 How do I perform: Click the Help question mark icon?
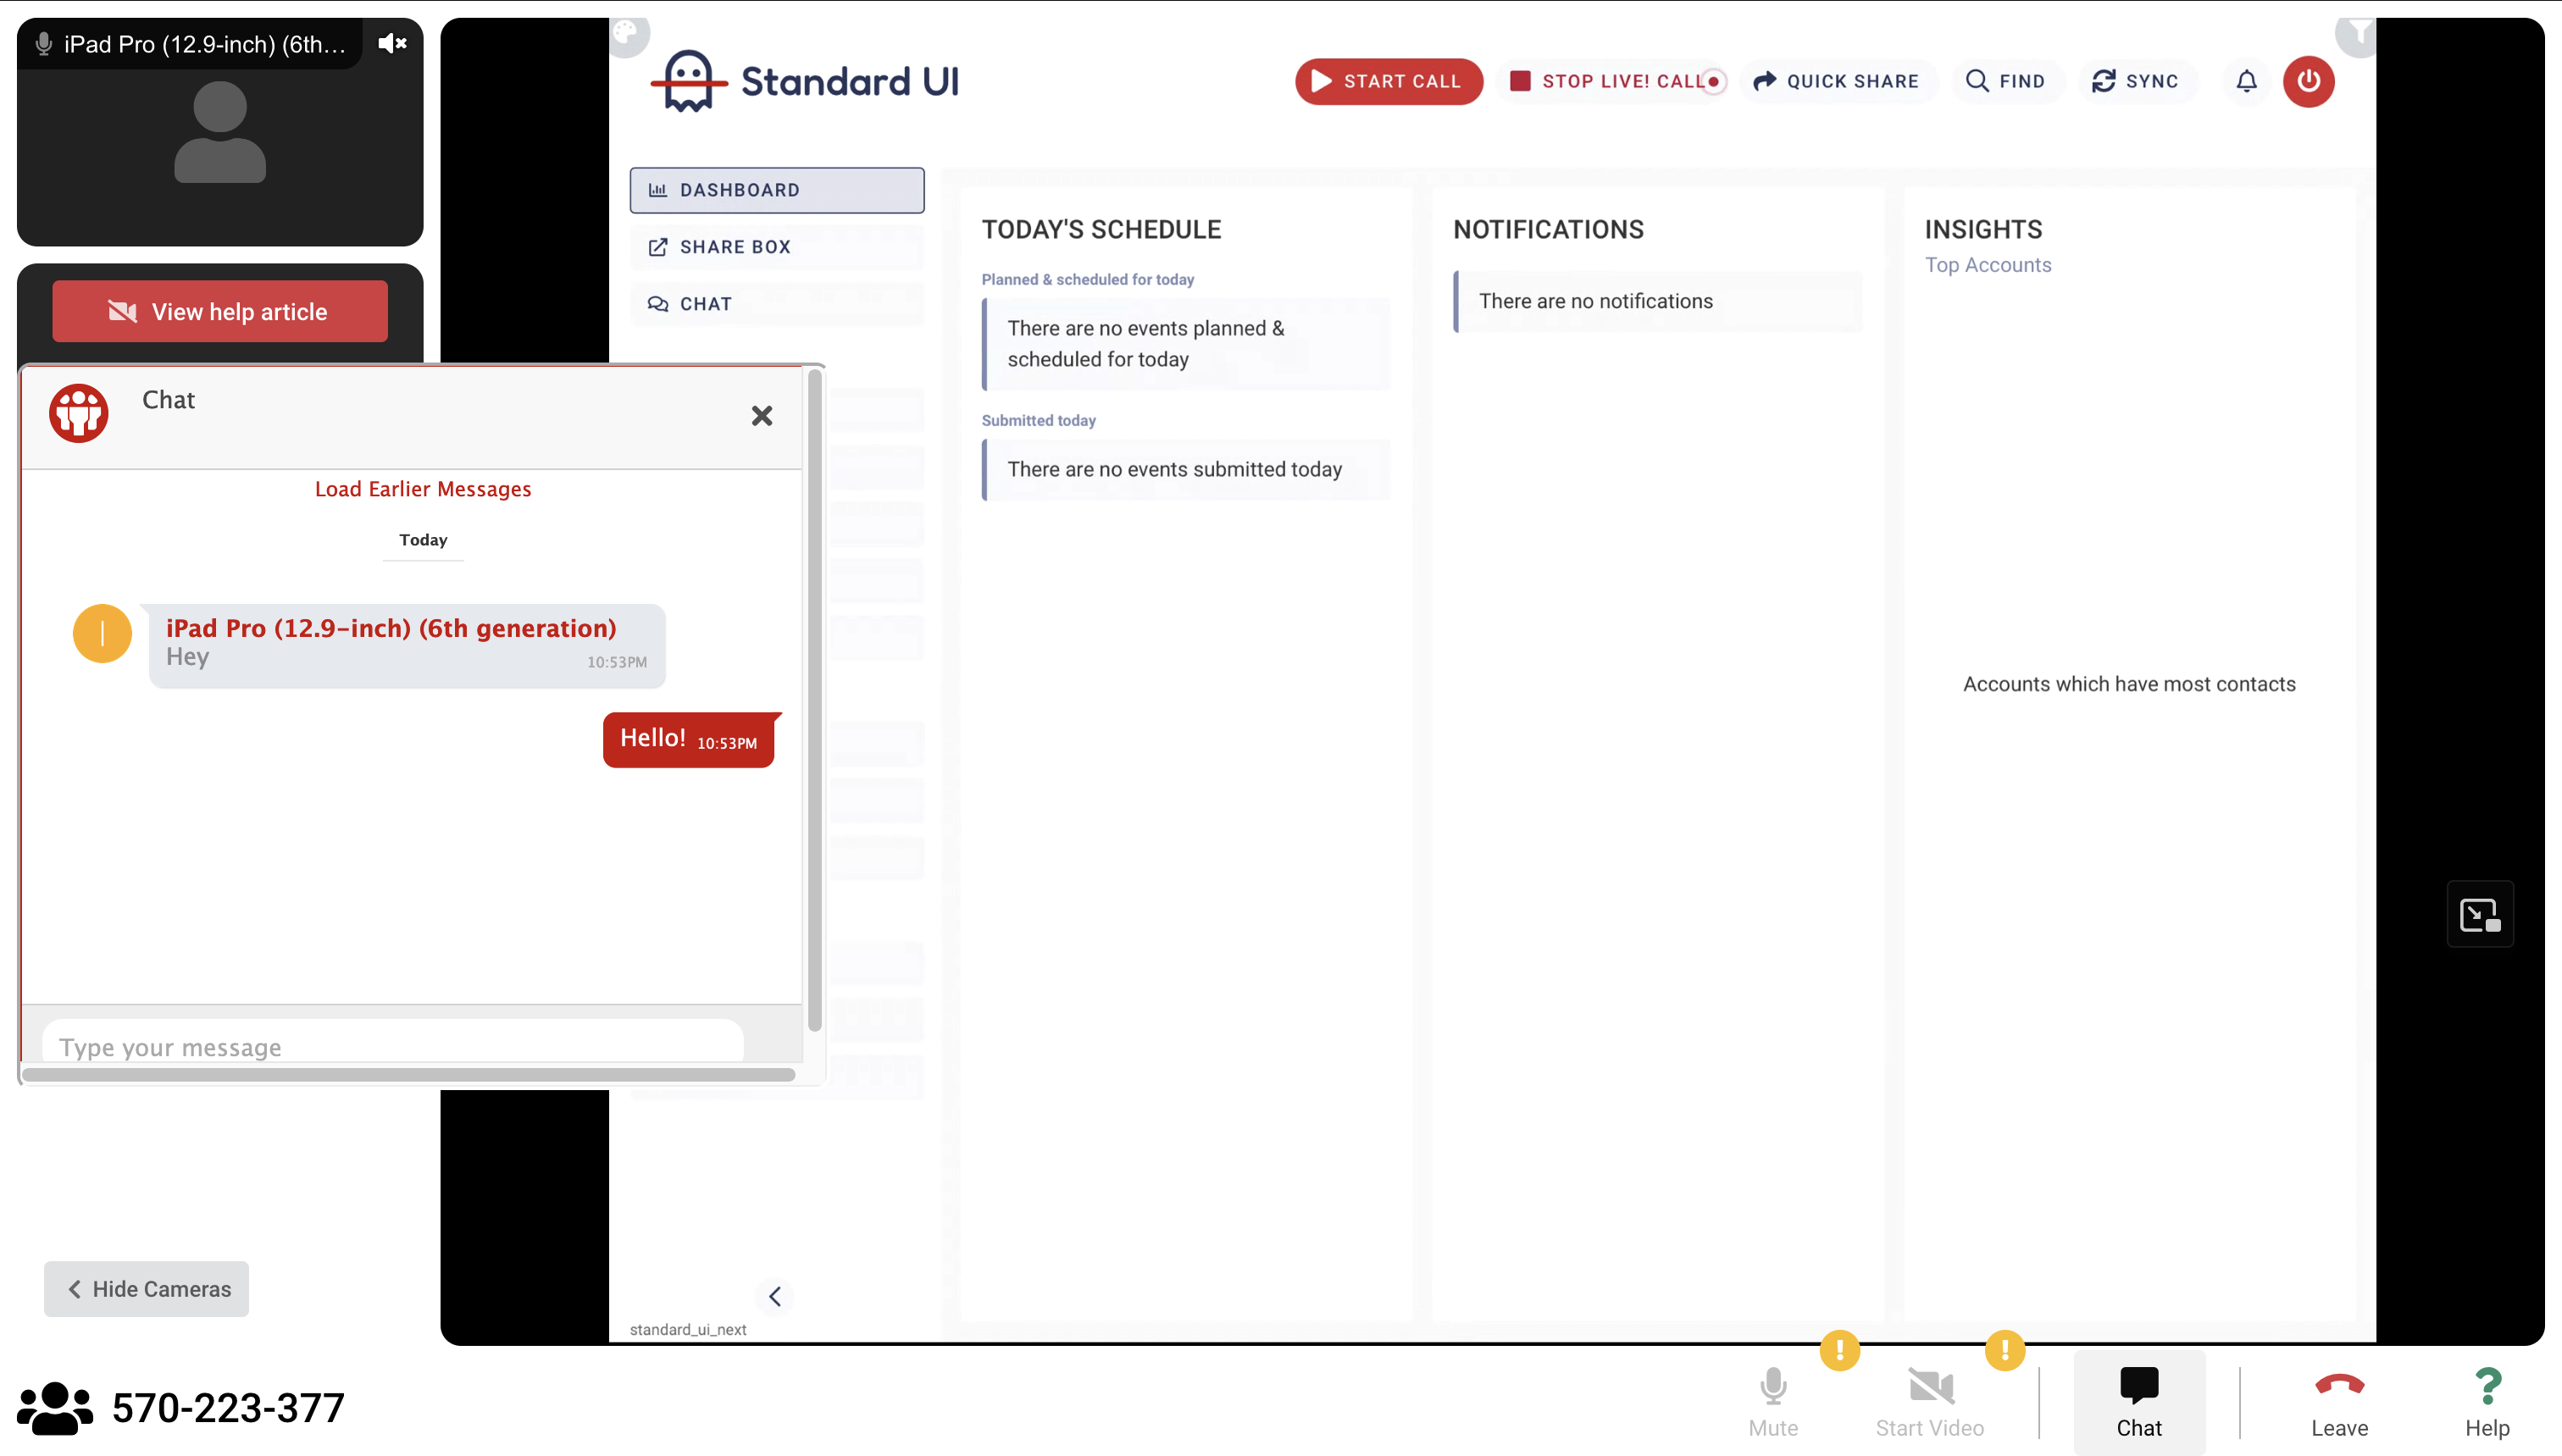[x=2487, y=1386]
